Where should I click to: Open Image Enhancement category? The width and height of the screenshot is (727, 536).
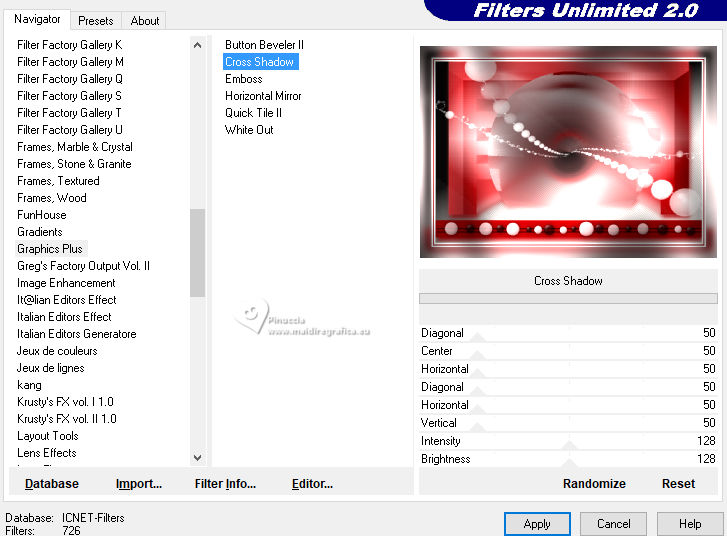pyautogui.click(x=66, y=283)
